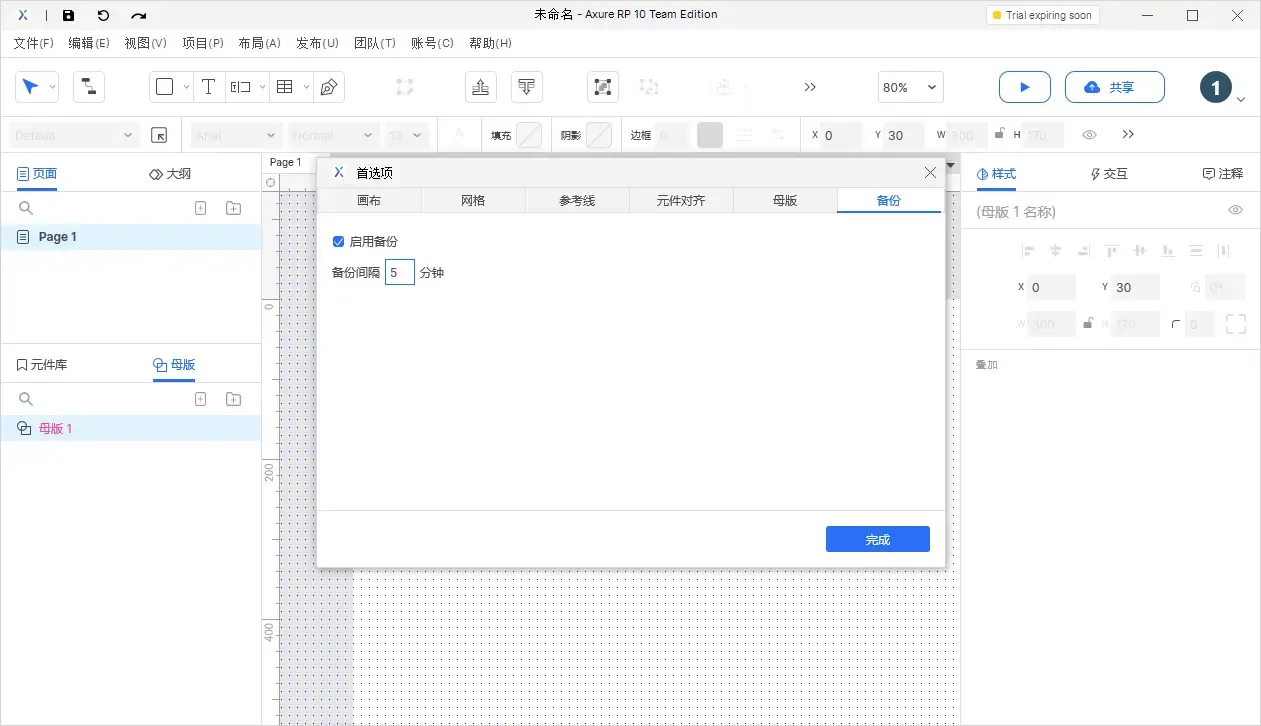Open the 80% zoom dropdown
Image resolution: width=1261 pixels, height=726 pixels.
point(910,87)
